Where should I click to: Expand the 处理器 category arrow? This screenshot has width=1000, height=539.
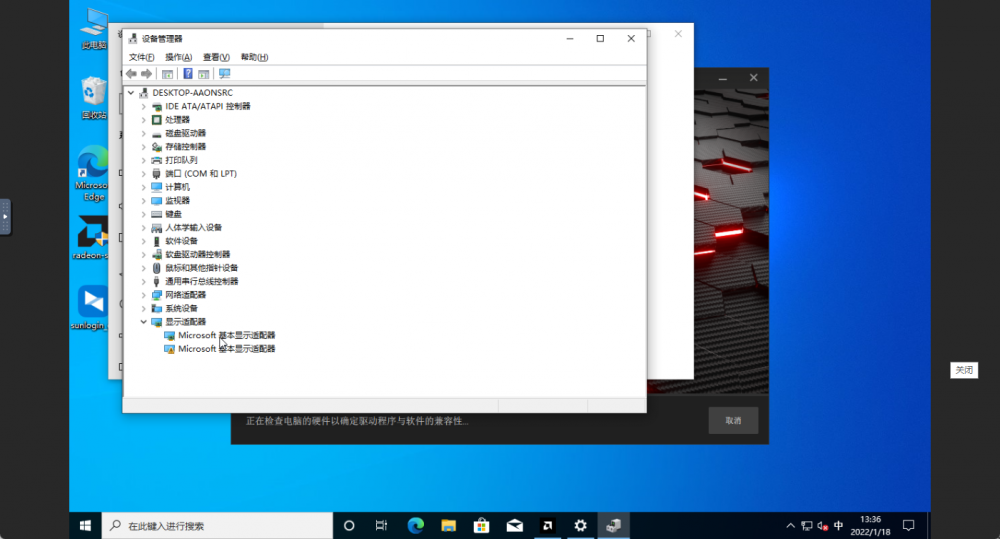click(x=143, y=120)
